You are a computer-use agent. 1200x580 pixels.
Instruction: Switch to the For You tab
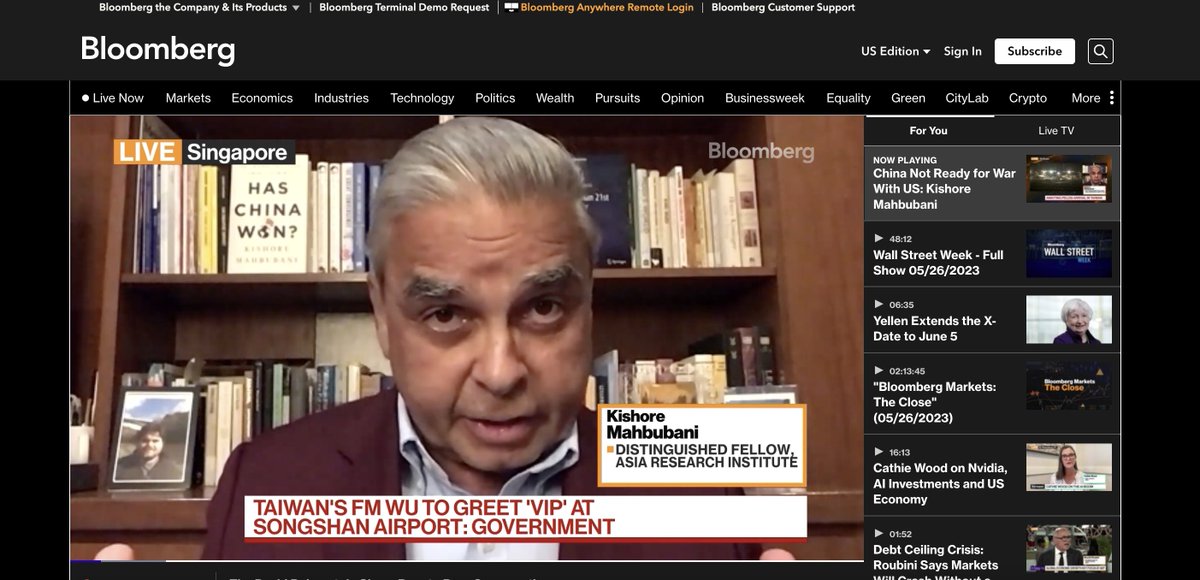(928, 131)
